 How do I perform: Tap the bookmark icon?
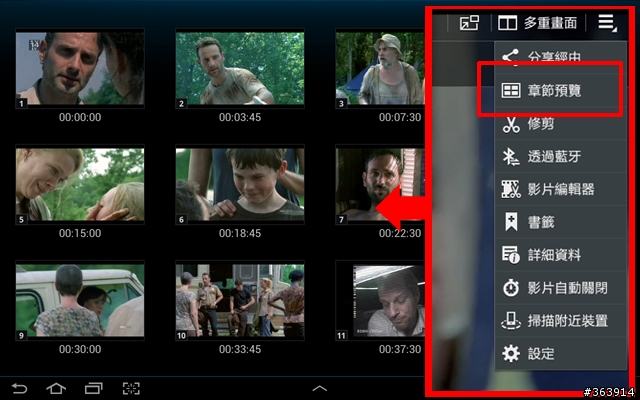tap(511, 222)
